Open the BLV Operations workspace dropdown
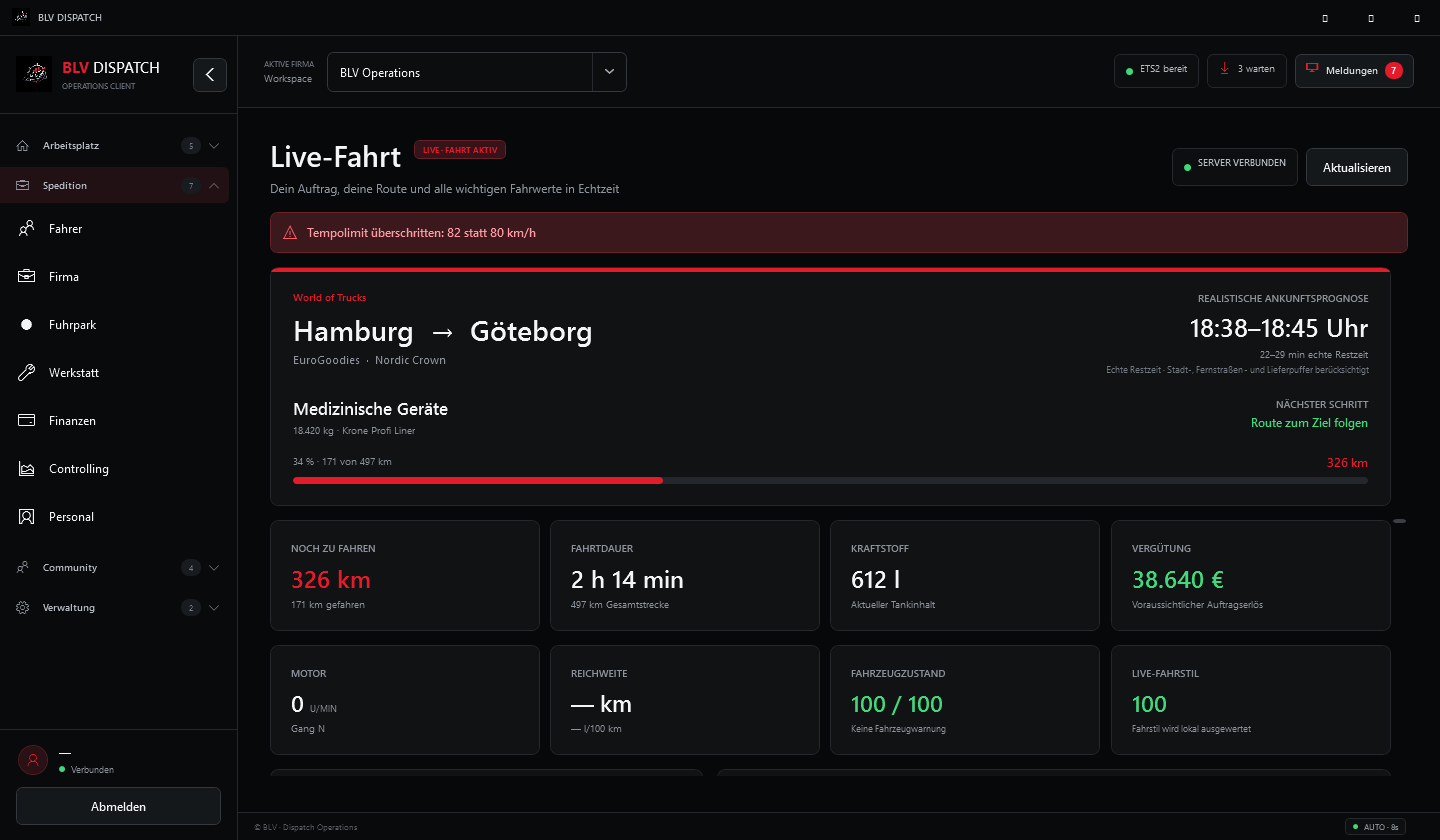Screen dimensions: 1440x840 pyautogui.click(x=477, y=72)
